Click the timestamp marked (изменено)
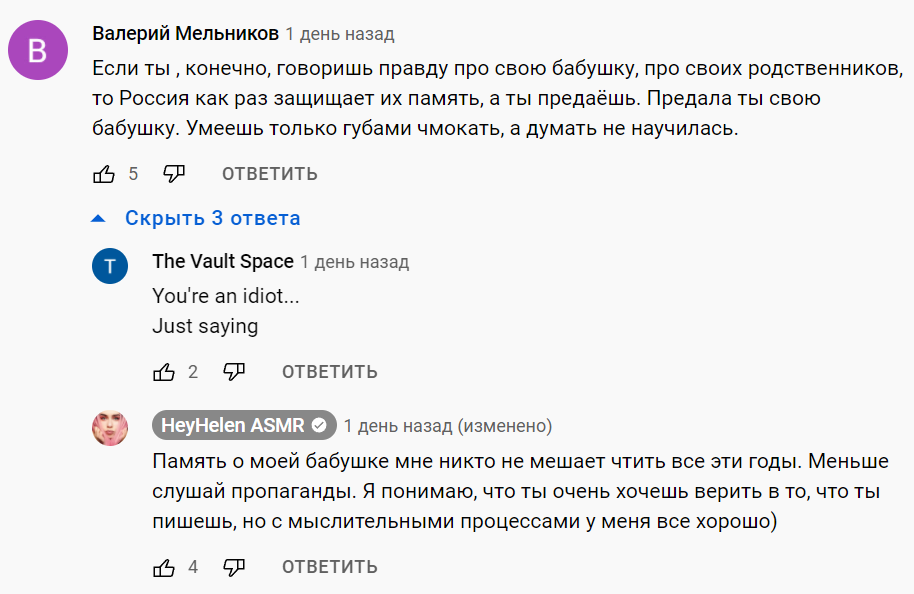Image resolution: width=914 pixels, height=594 pixels. point(447,426)
